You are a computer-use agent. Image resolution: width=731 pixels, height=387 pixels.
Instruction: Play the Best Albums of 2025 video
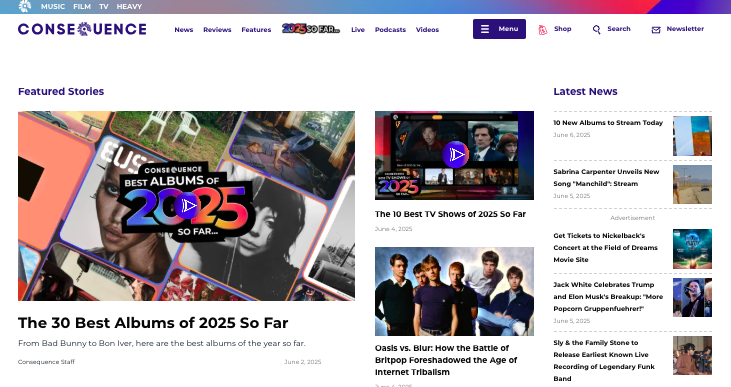coord(188,205)
